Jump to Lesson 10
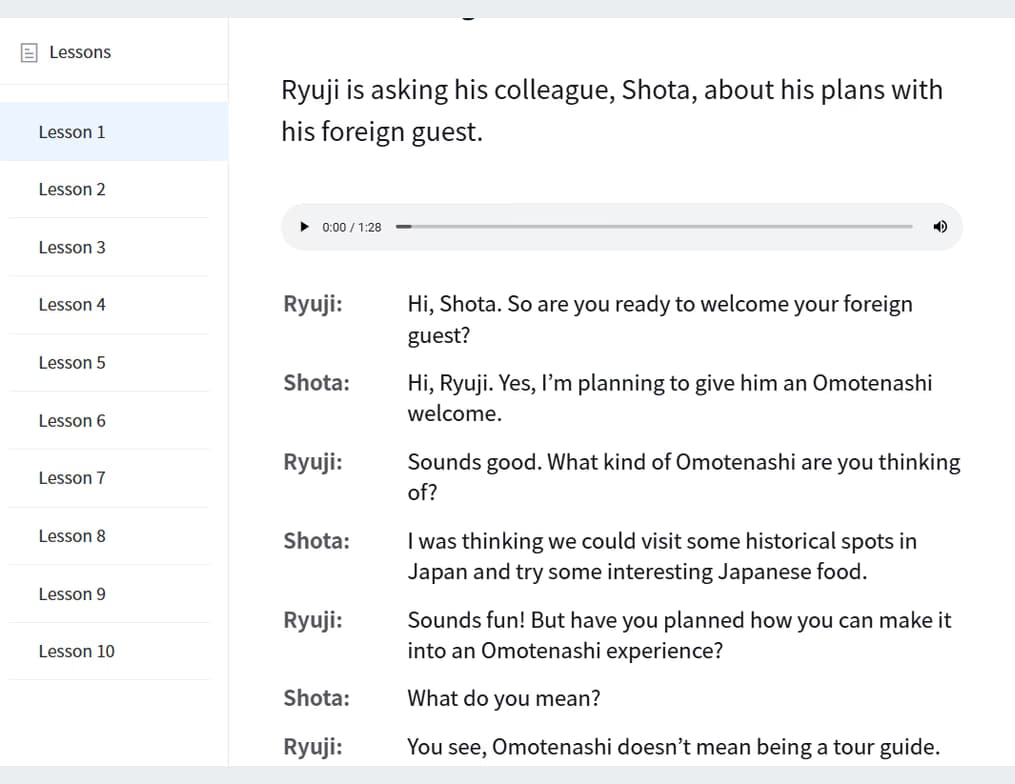The width and height of the screenshot is (1015, 784). (x=76, y=651)
